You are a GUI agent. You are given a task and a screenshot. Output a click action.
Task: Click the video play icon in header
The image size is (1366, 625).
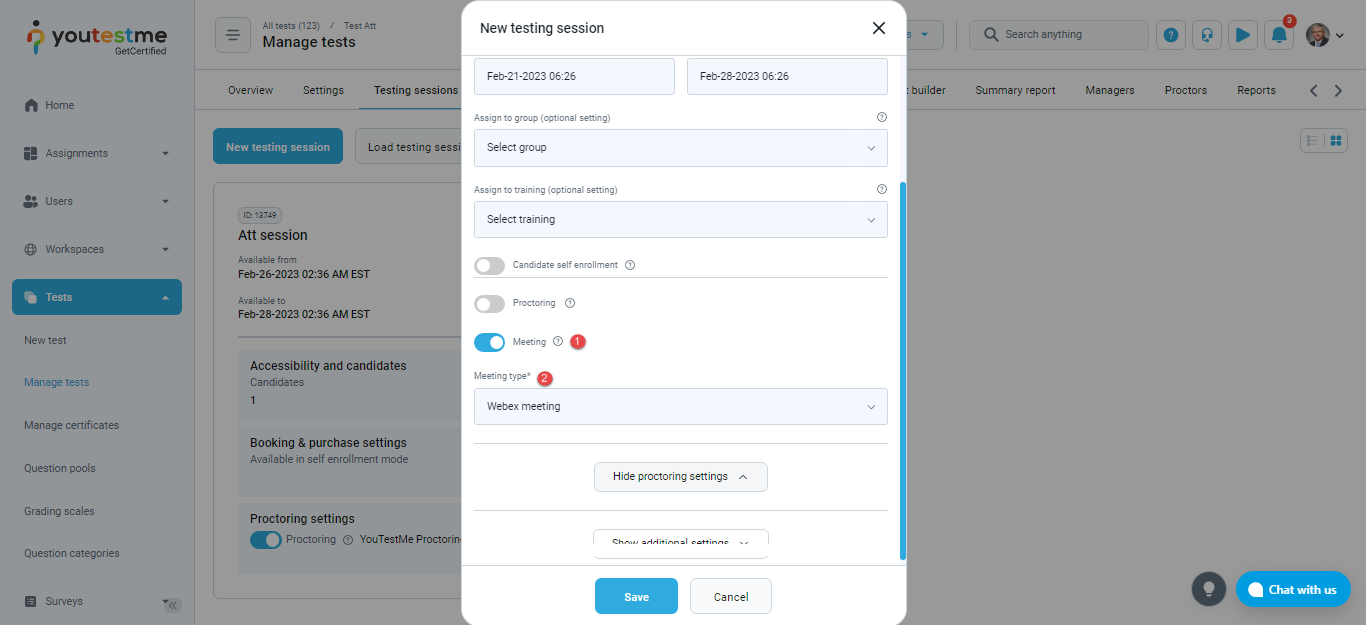click(1243, 35)
